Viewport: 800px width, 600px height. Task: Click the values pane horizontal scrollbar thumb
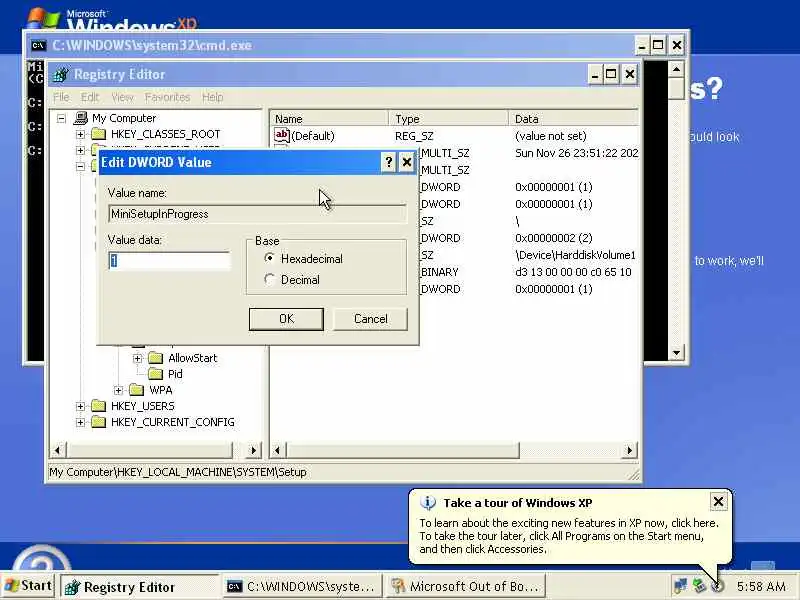point(403,450)
